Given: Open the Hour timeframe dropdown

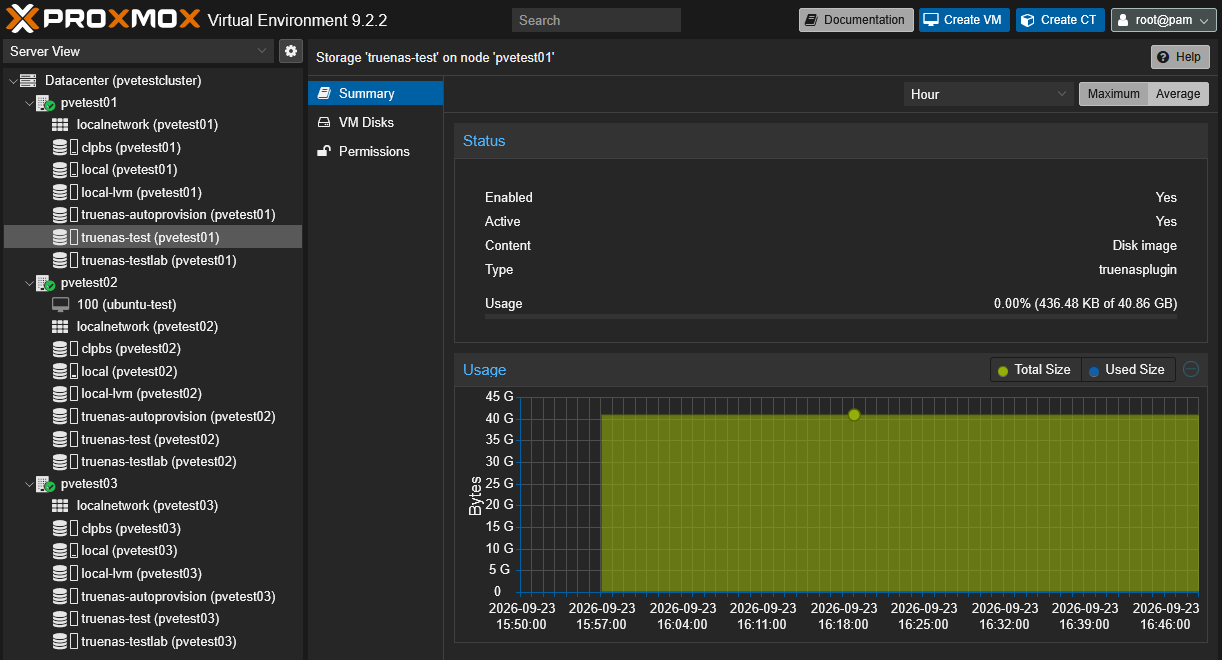Looking at the screenshot, I should point(988,94).
